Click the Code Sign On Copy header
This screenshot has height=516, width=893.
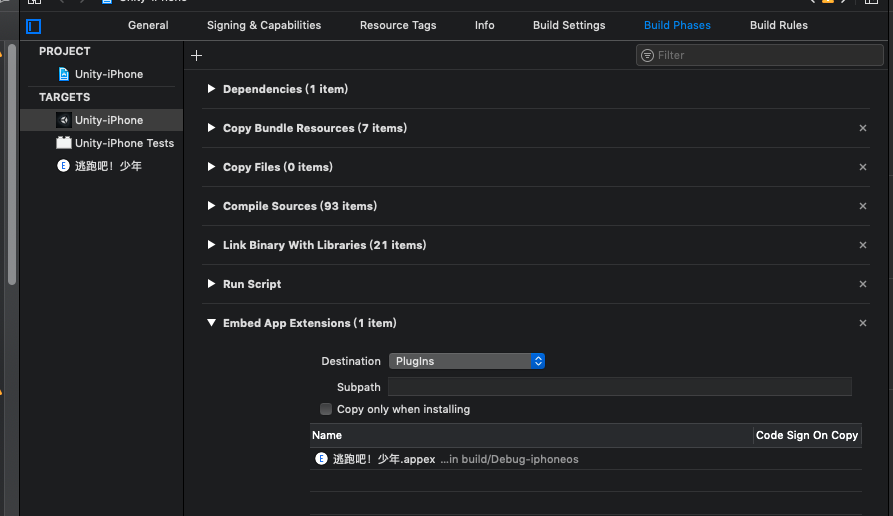(807, 435)
